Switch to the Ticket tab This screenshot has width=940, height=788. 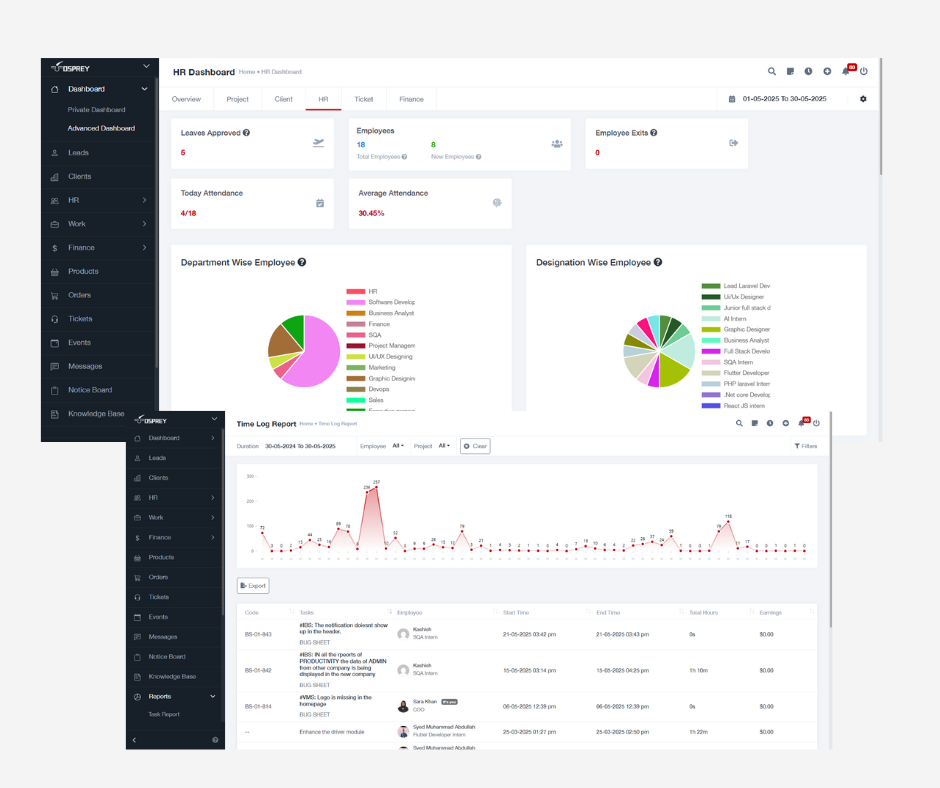tap(363, 99)
